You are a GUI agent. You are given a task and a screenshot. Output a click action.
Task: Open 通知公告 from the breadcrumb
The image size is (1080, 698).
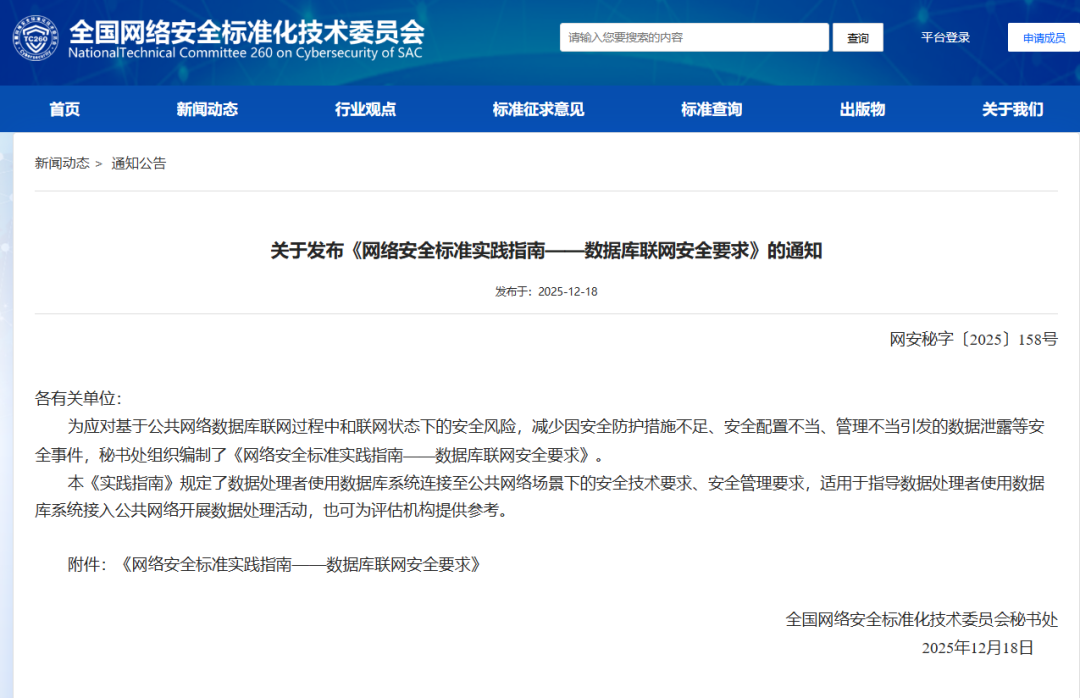coord(140,162)
